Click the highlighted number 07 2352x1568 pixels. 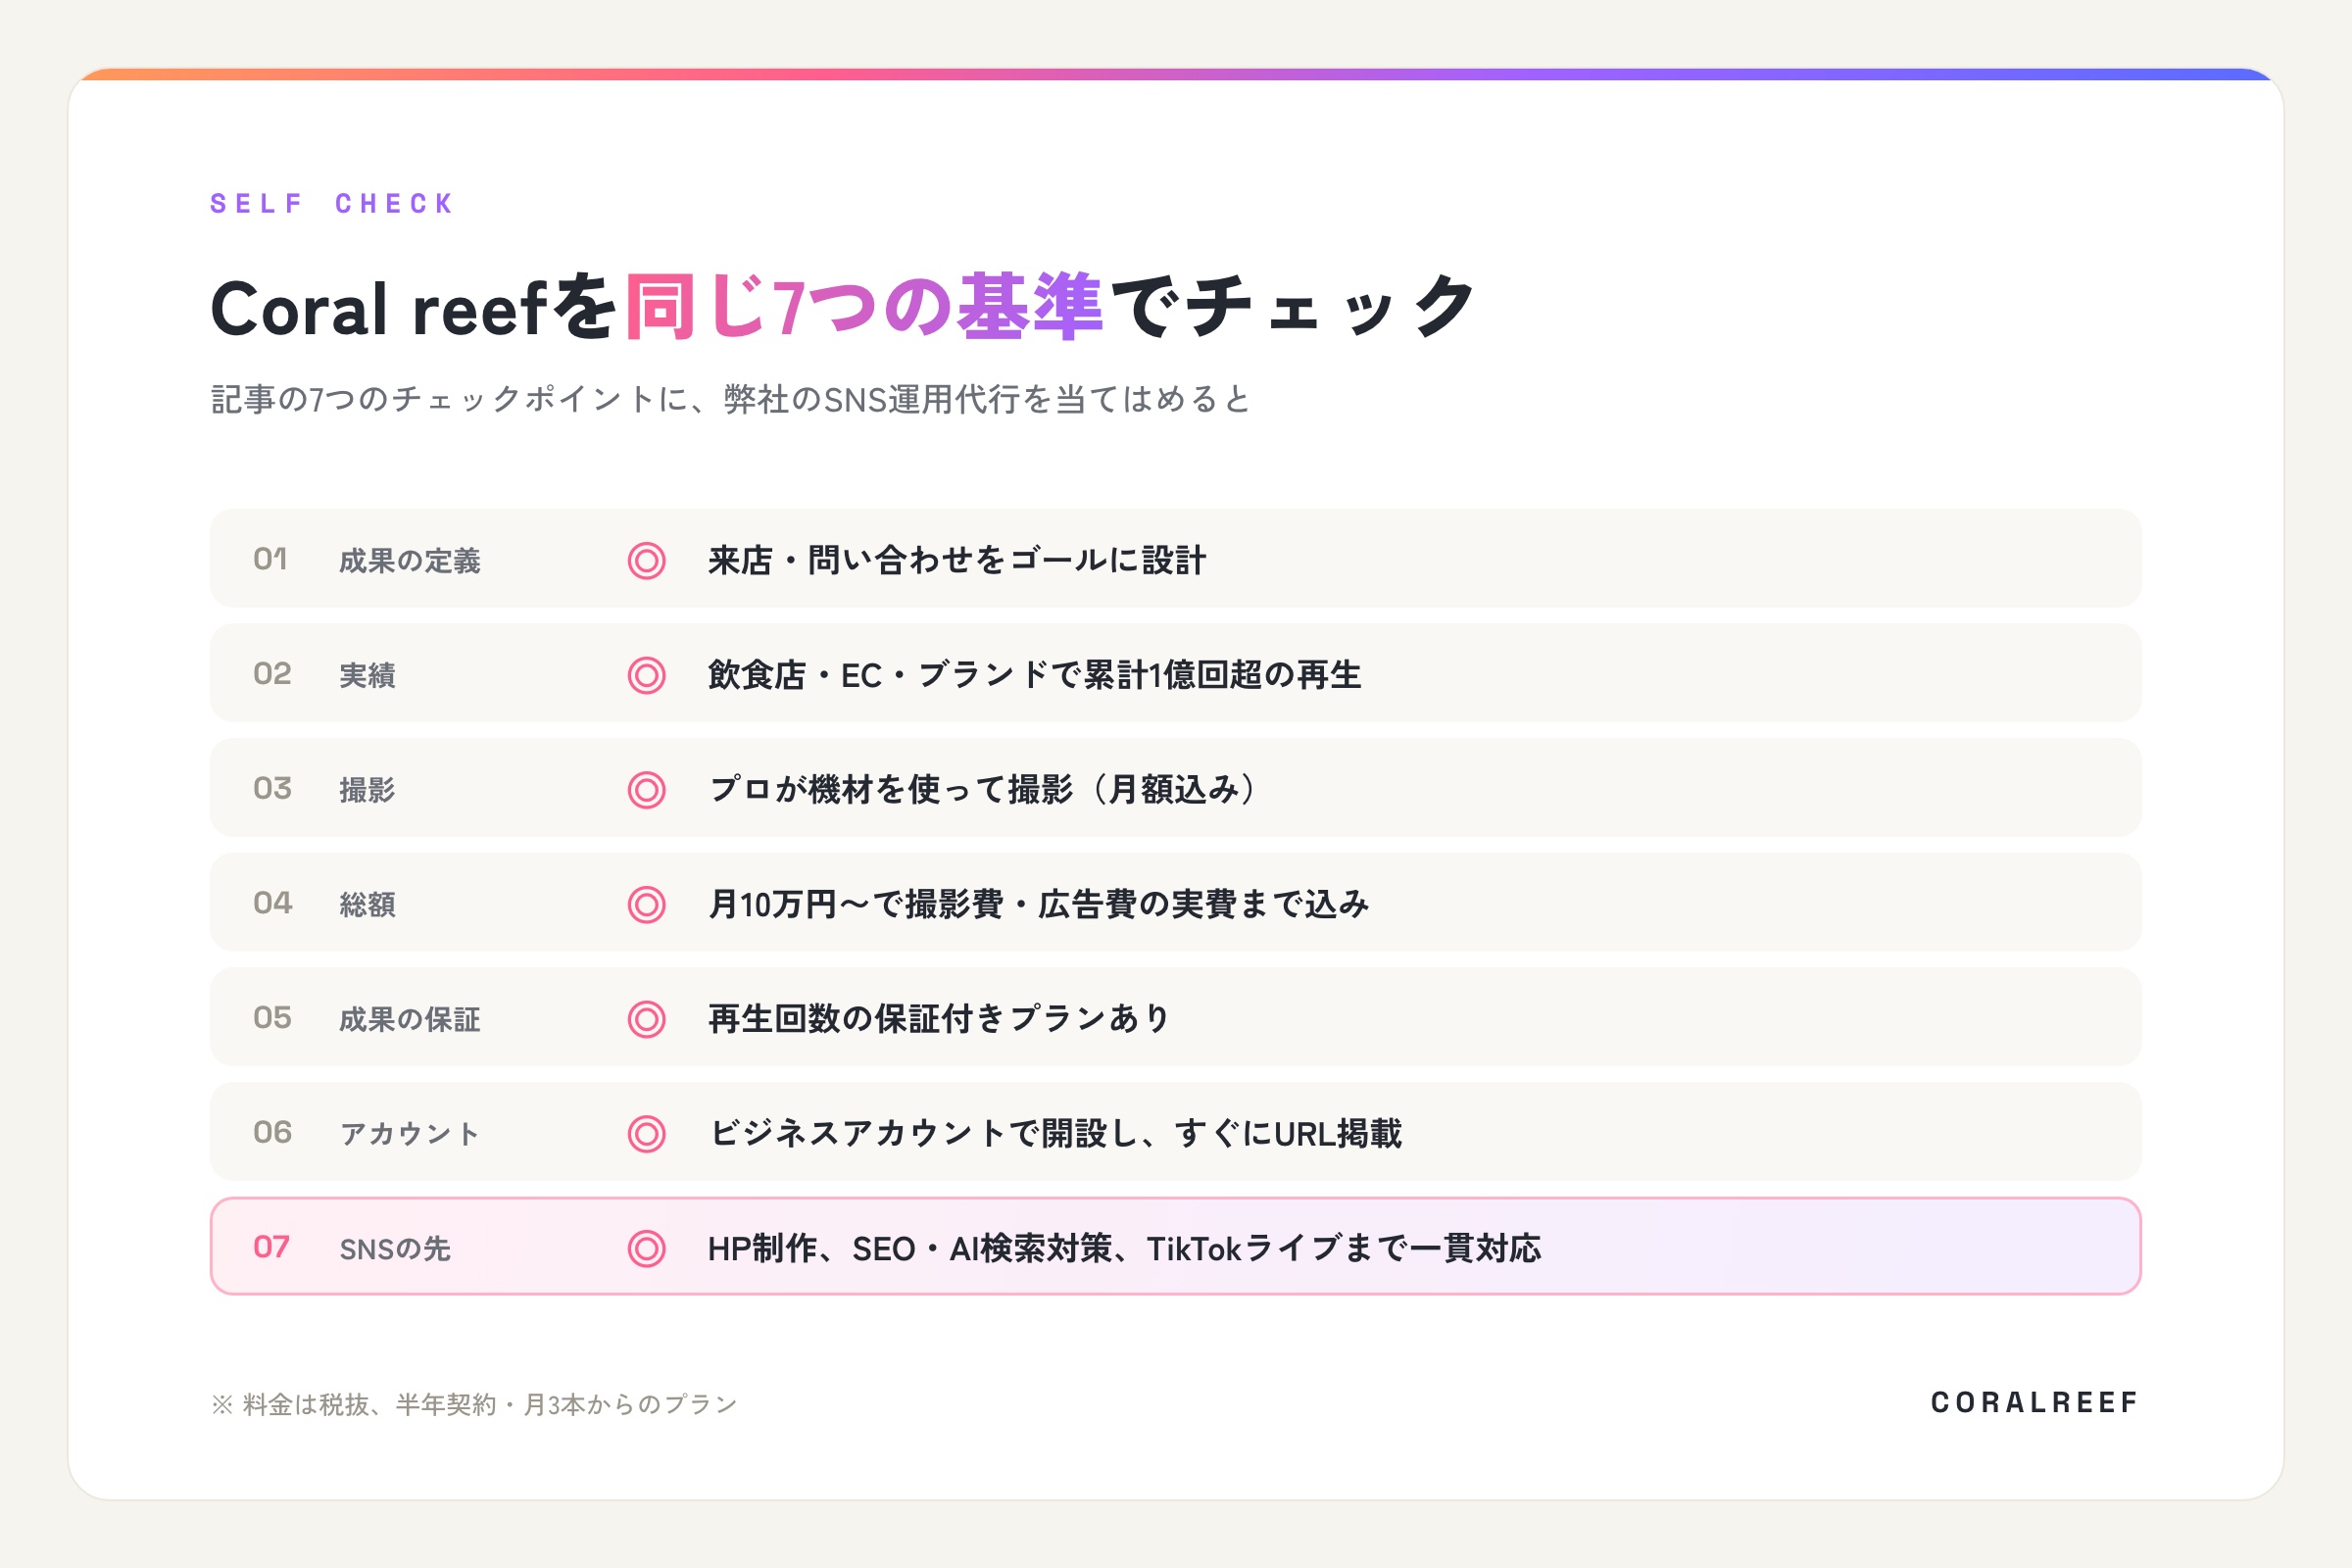[271, 1247]
